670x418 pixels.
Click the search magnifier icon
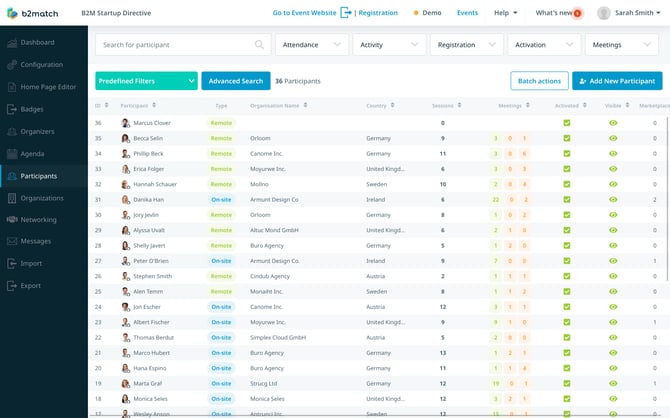click(x=259, y=45)
